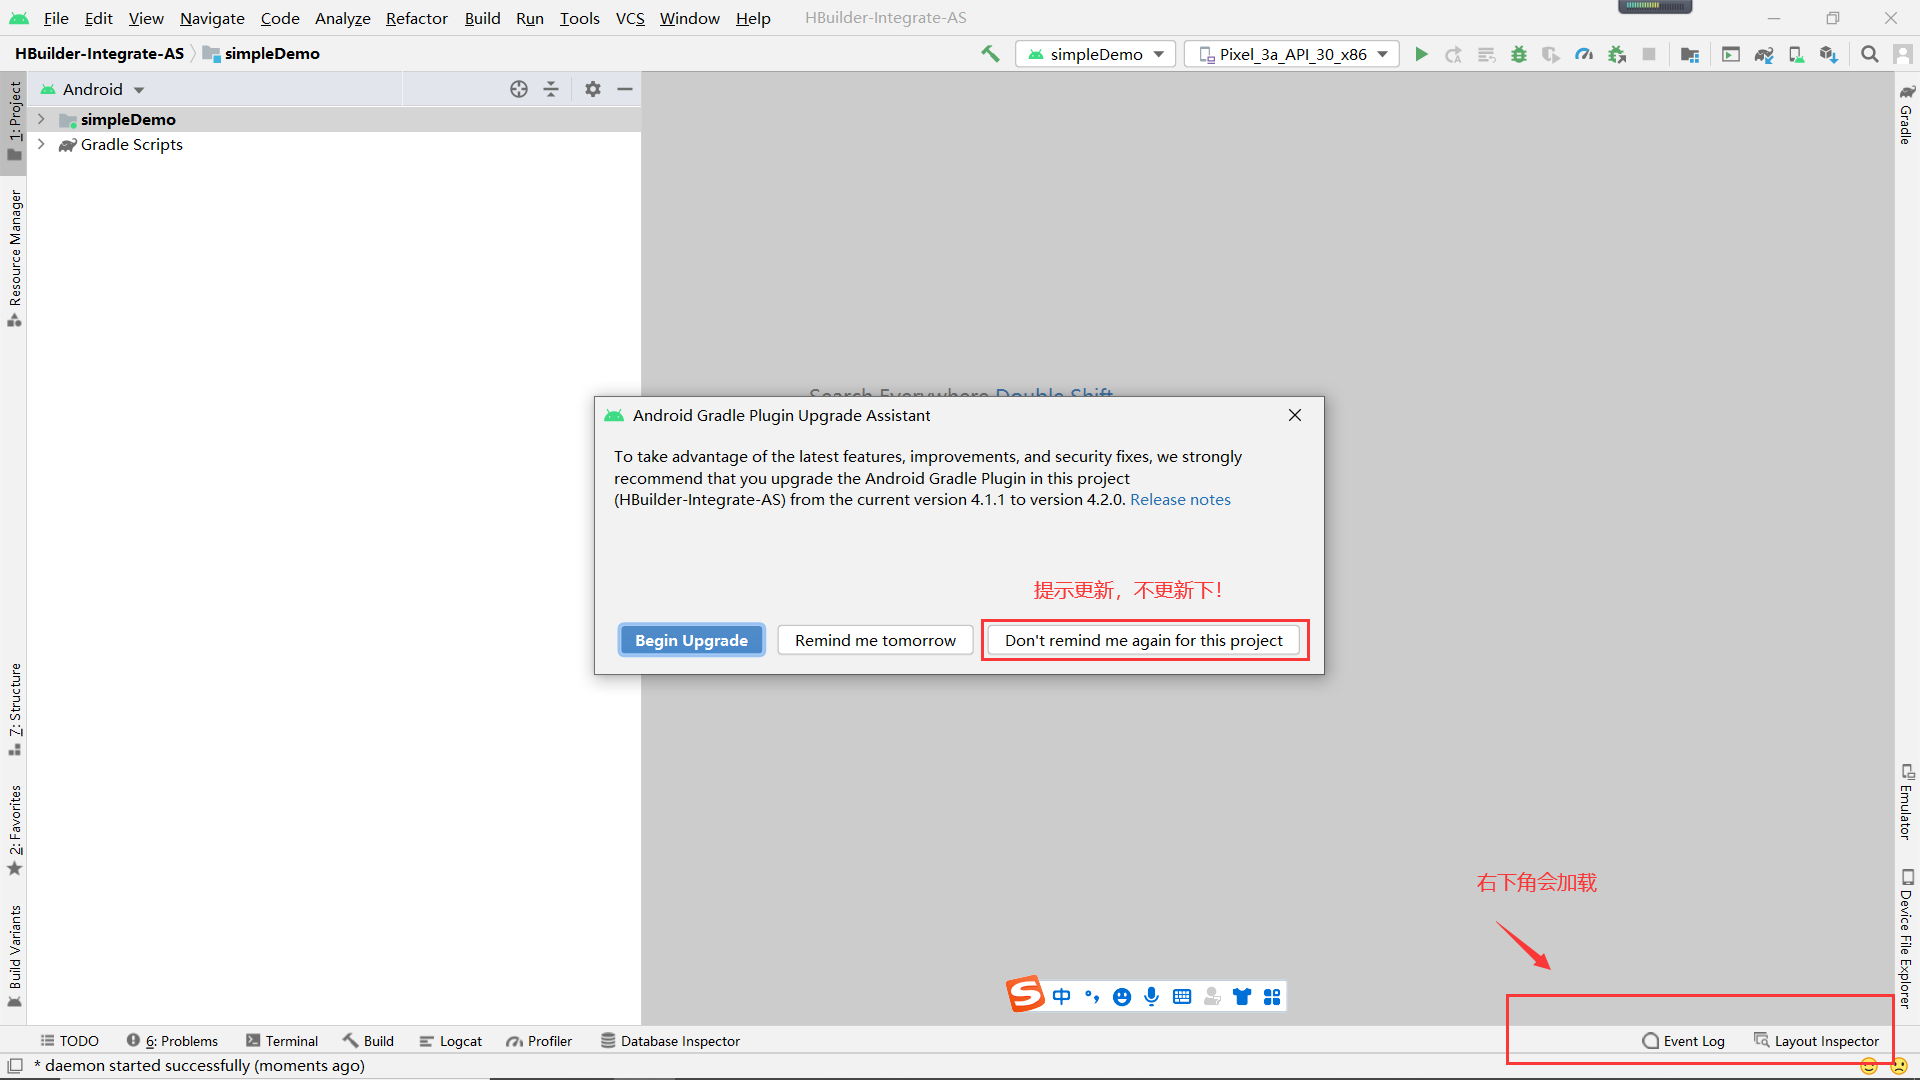The image size is (1920, 1080).
Task: Run the app with green play icon
Action: click(1421, 54)
